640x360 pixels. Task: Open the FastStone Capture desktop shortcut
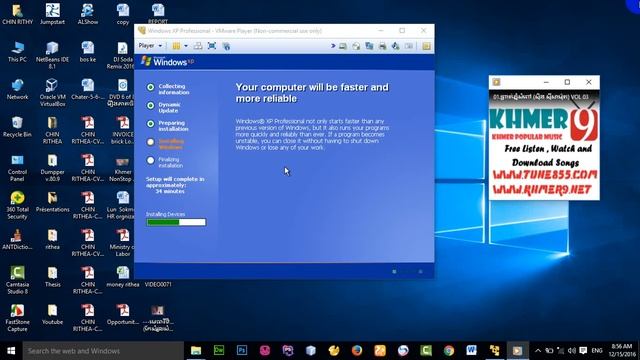click(x=17, y=318)
